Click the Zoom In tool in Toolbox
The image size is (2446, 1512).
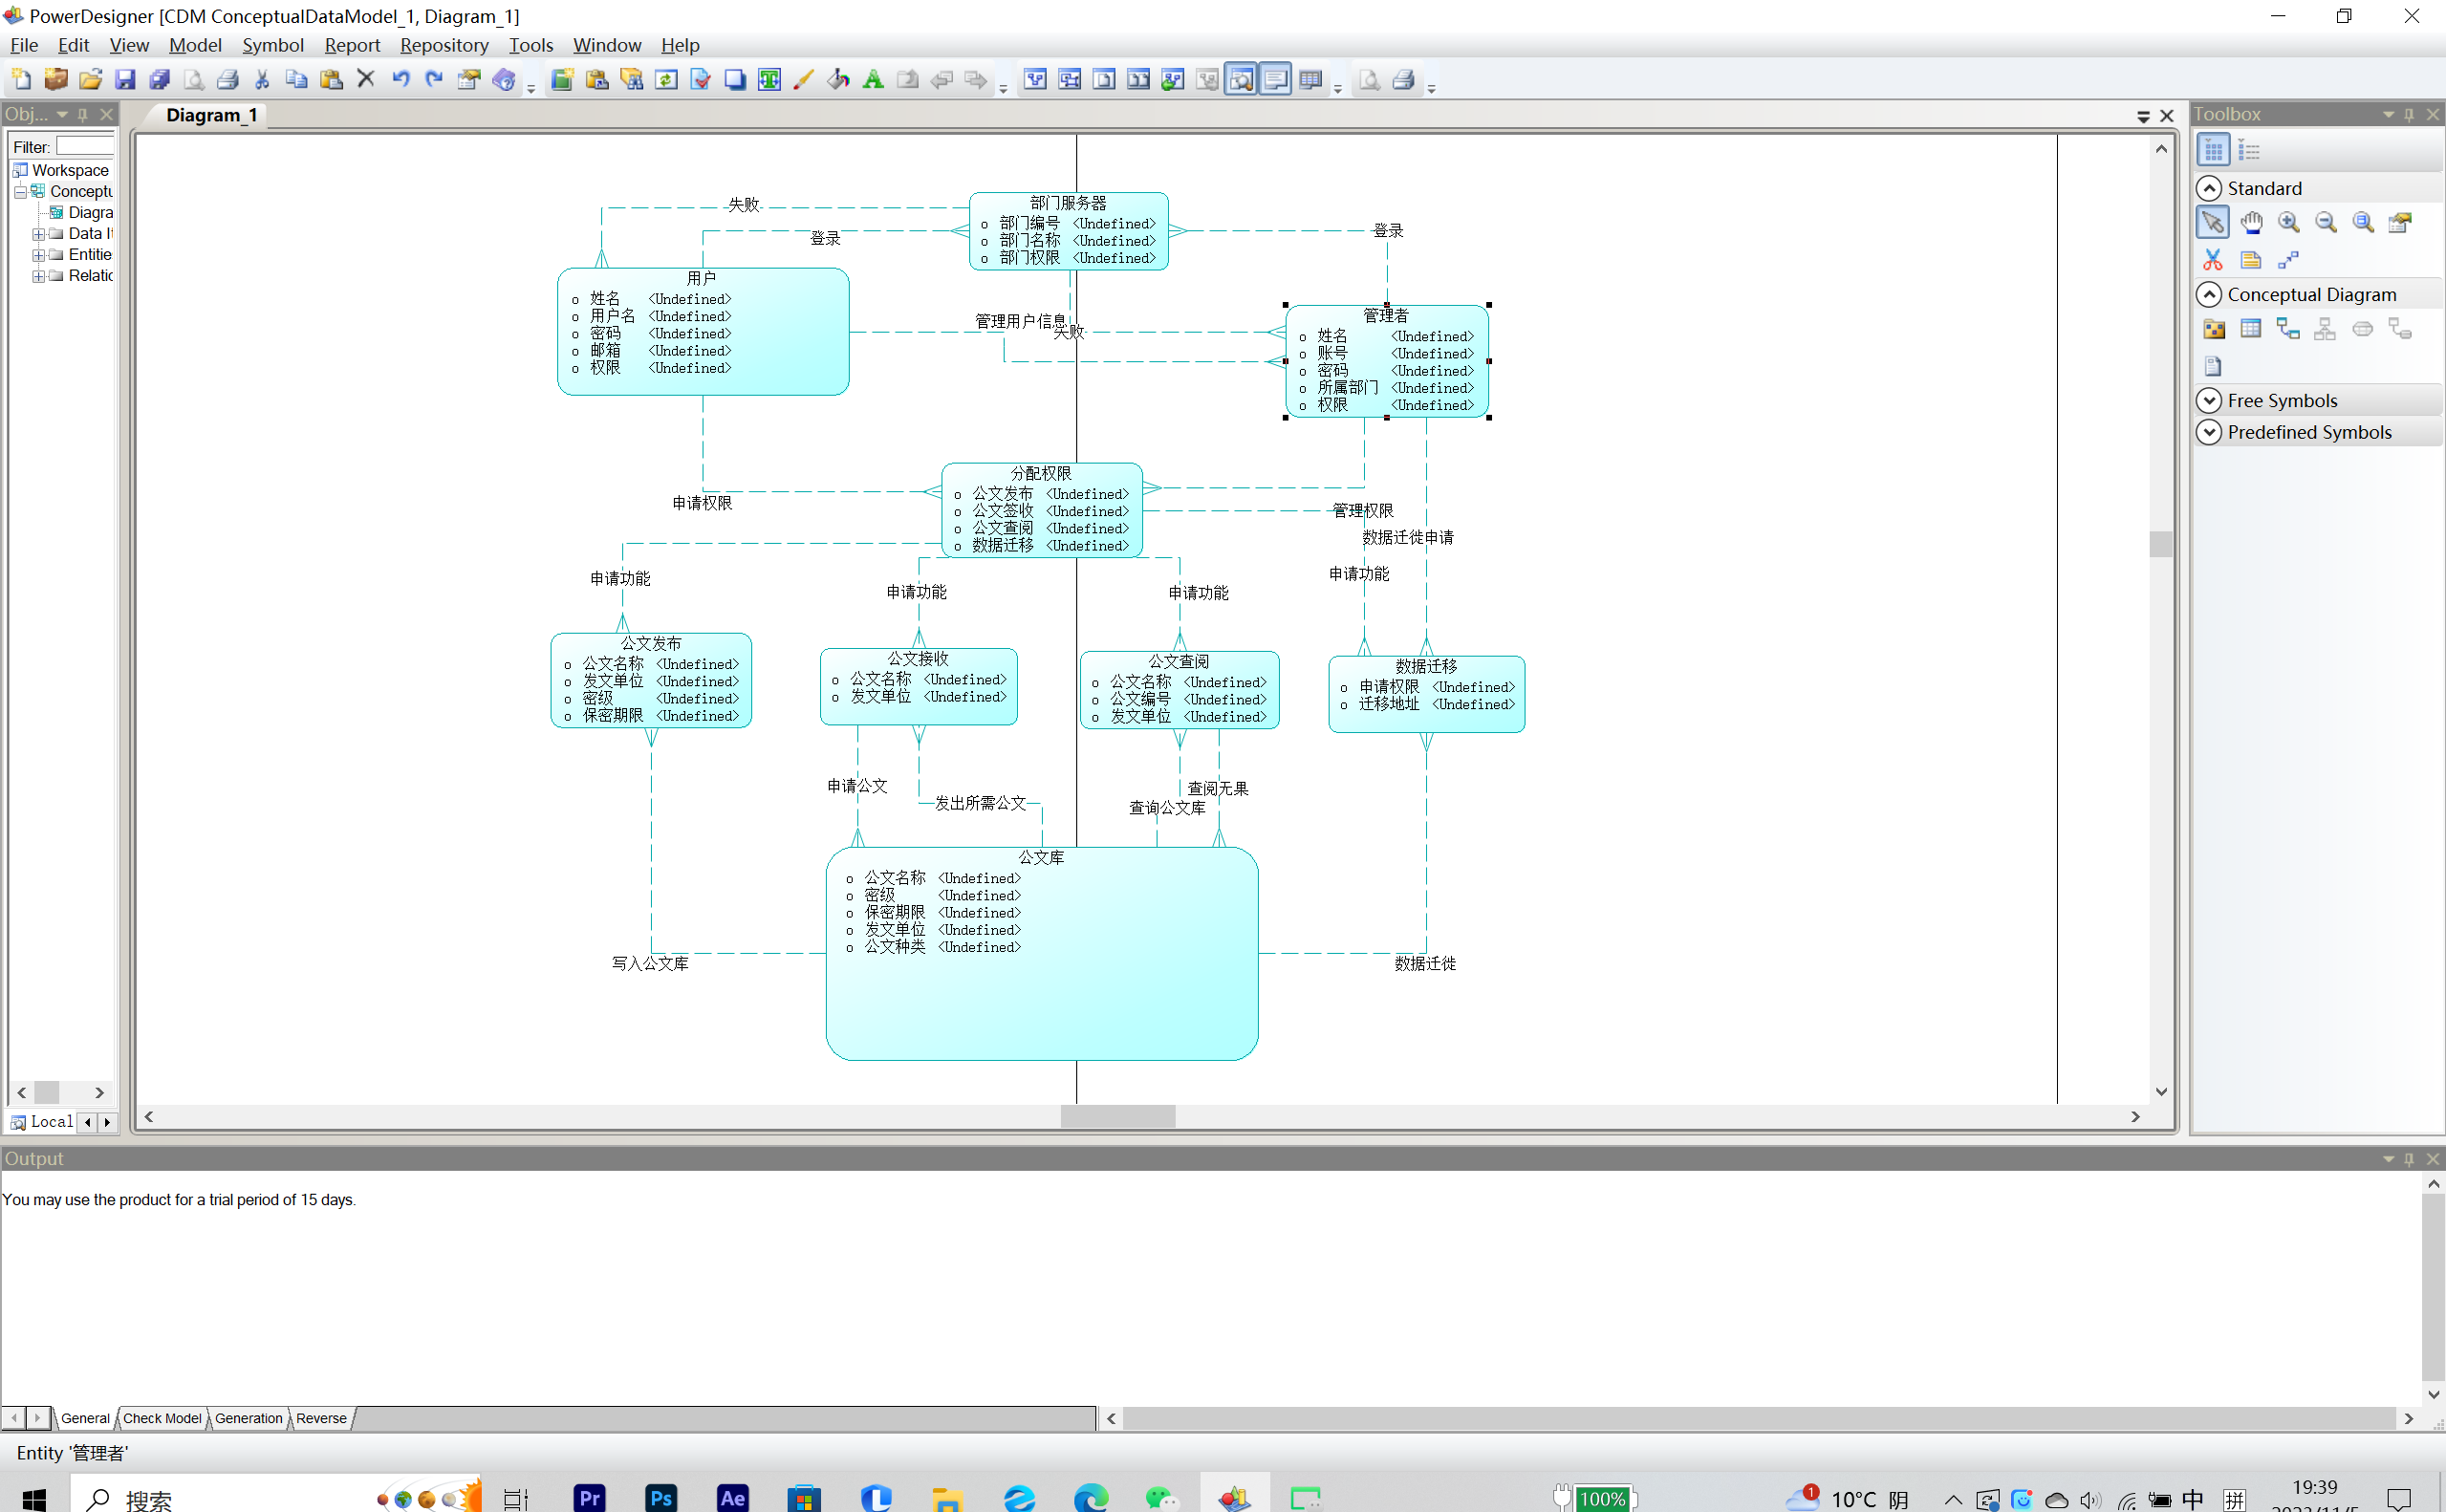pos(2288,223)
